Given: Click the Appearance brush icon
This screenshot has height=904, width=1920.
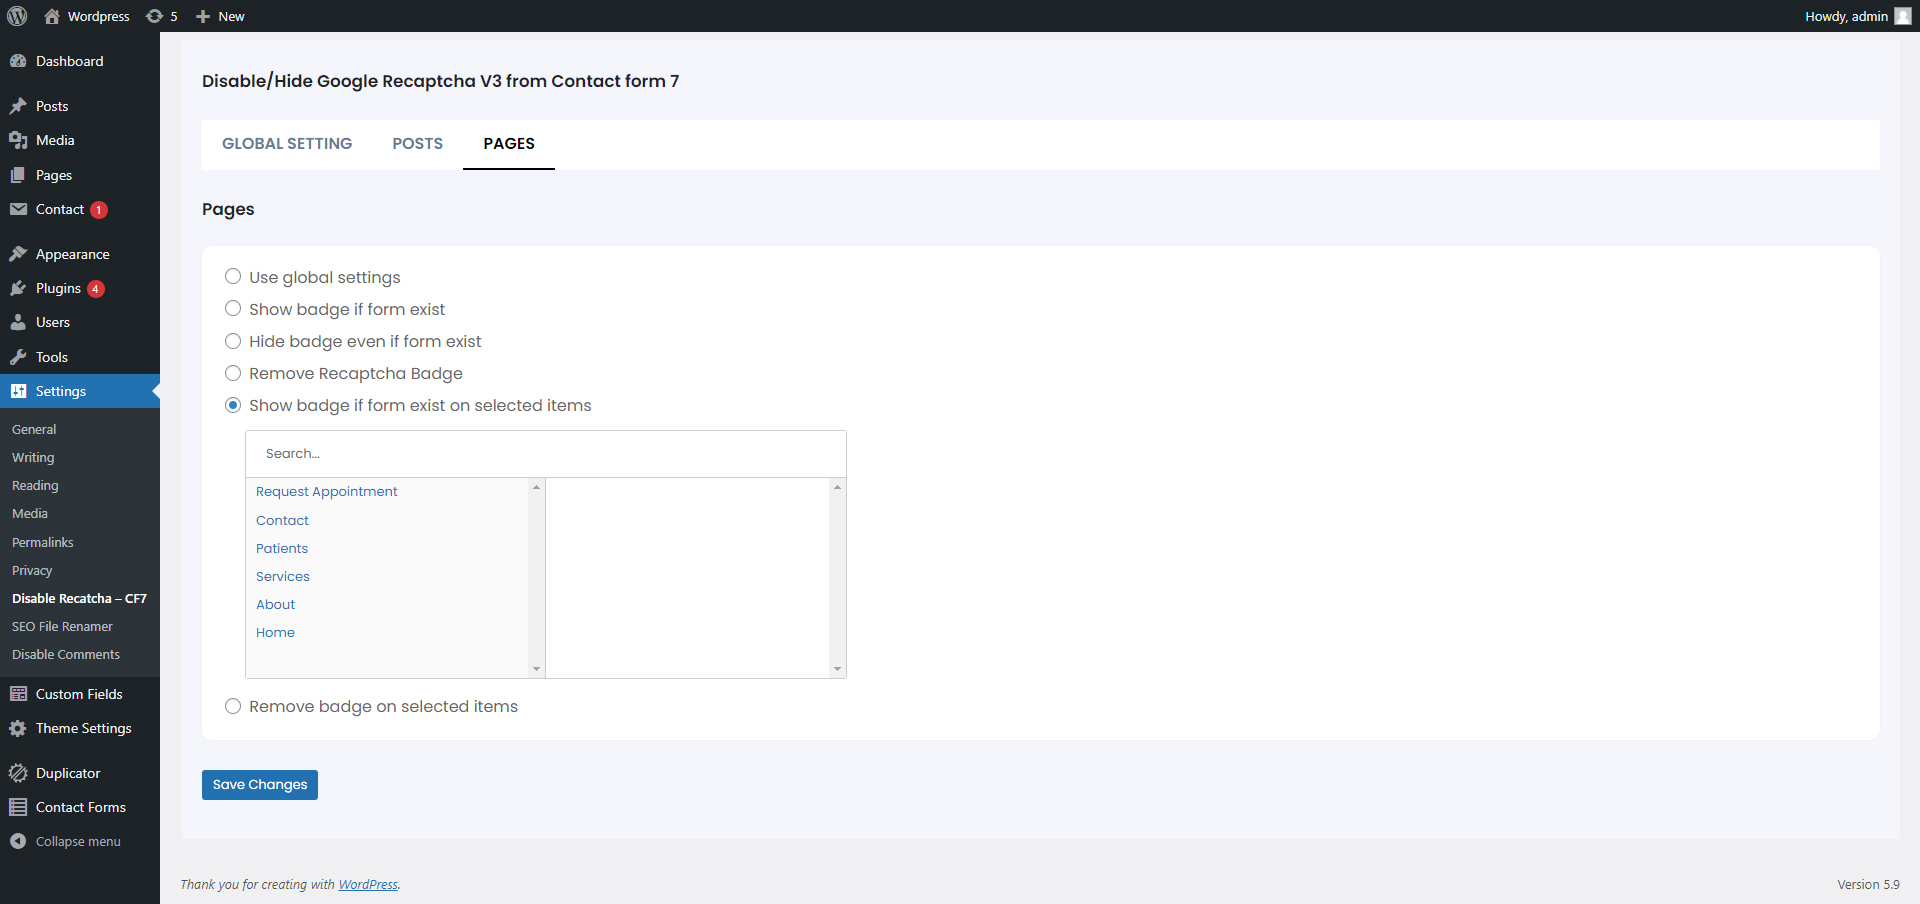Looking at the screenshot, I should coord(18,254).
